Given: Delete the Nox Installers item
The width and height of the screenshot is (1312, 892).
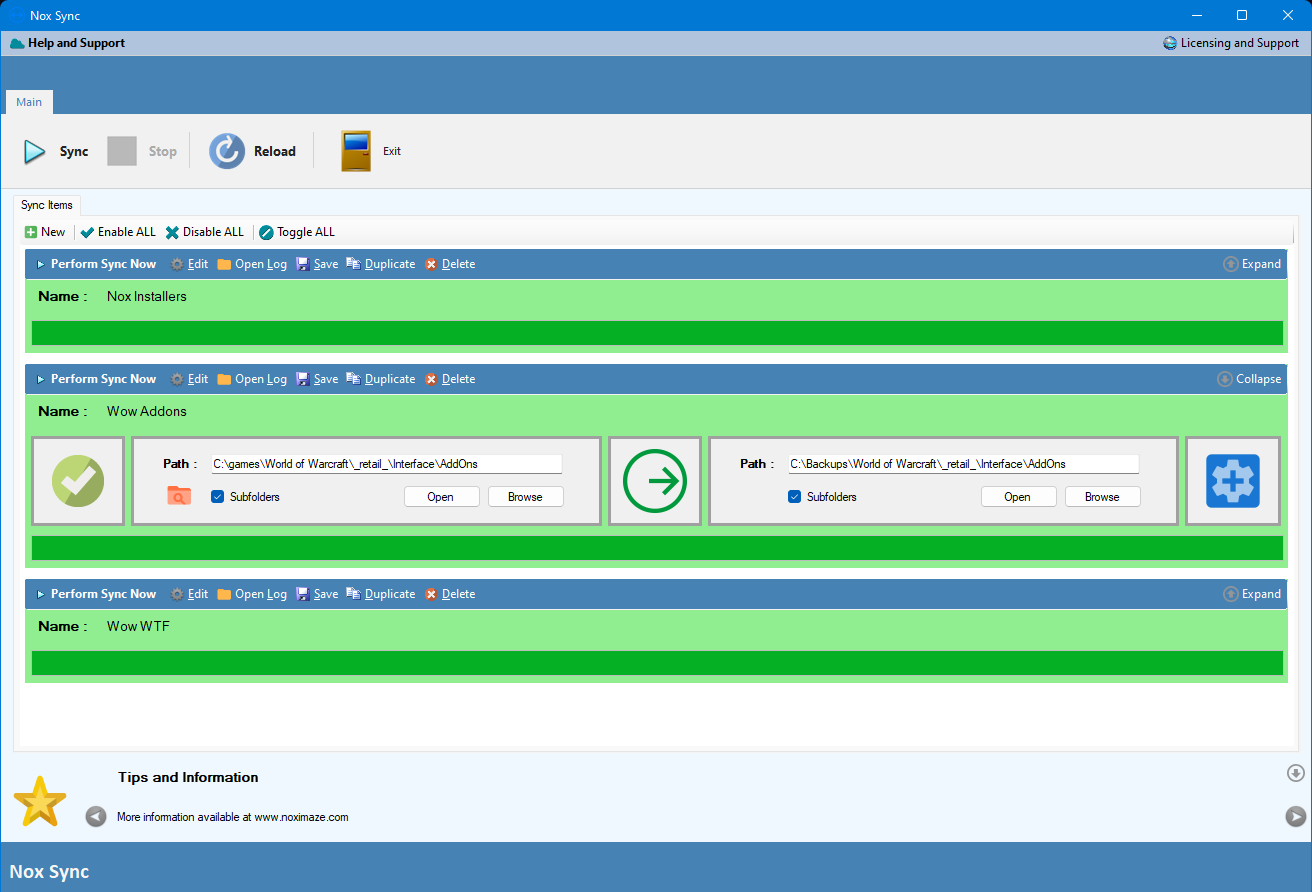Looking at the screenshot, I should tap(450, 264).
